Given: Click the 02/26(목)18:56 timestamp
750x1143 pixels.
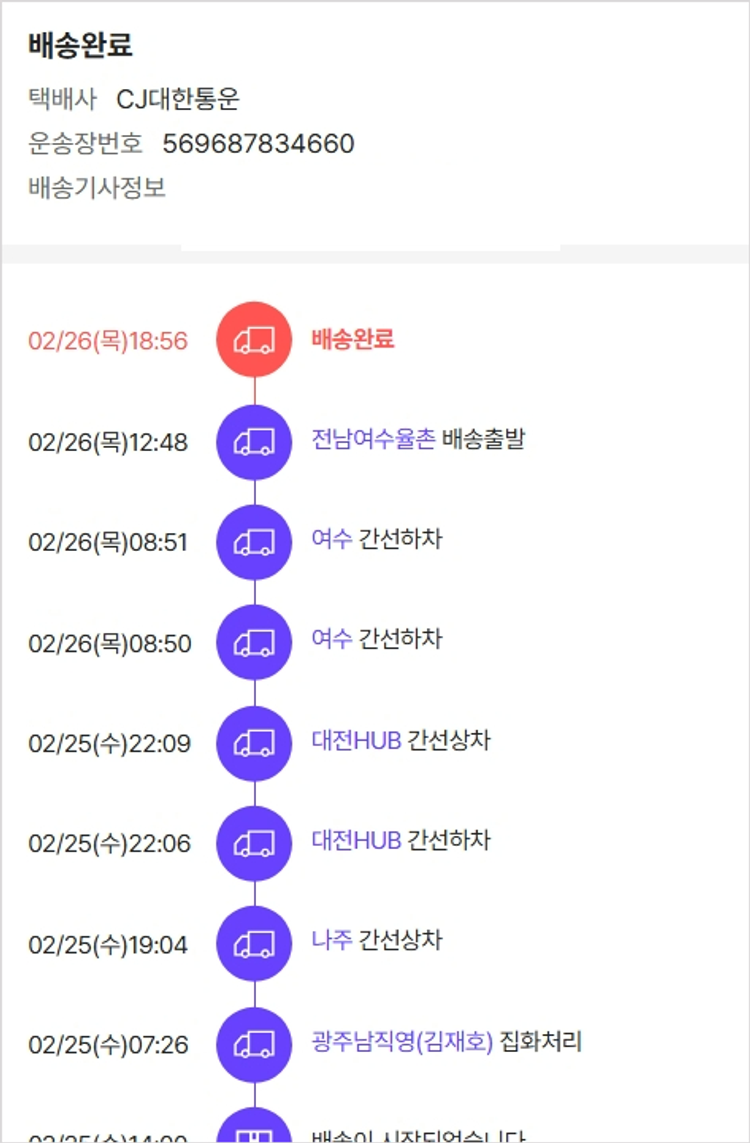Looking at the screenshot, I should coord(108,341).
